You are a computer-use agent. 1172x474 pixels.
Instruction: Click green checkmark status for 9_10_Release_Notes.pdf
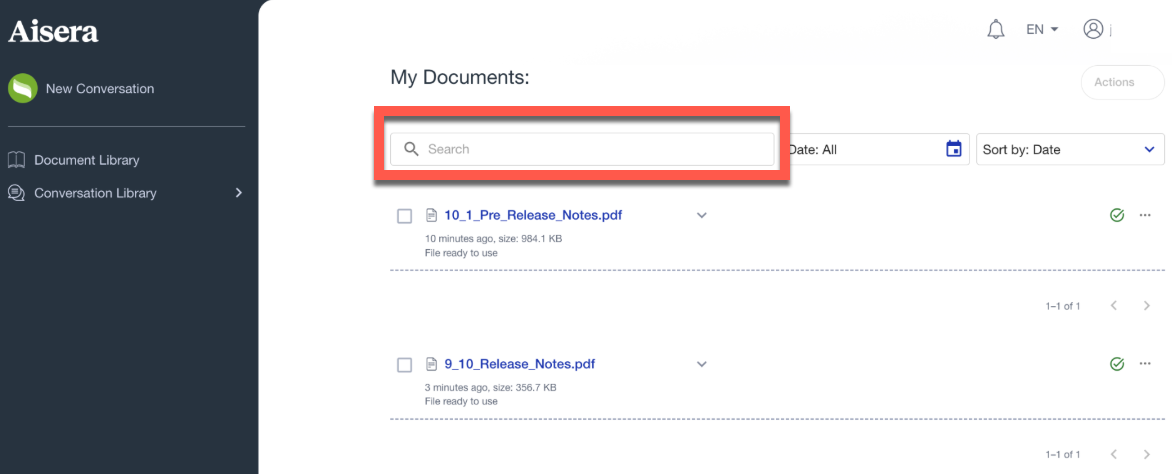coord(1117,364)
